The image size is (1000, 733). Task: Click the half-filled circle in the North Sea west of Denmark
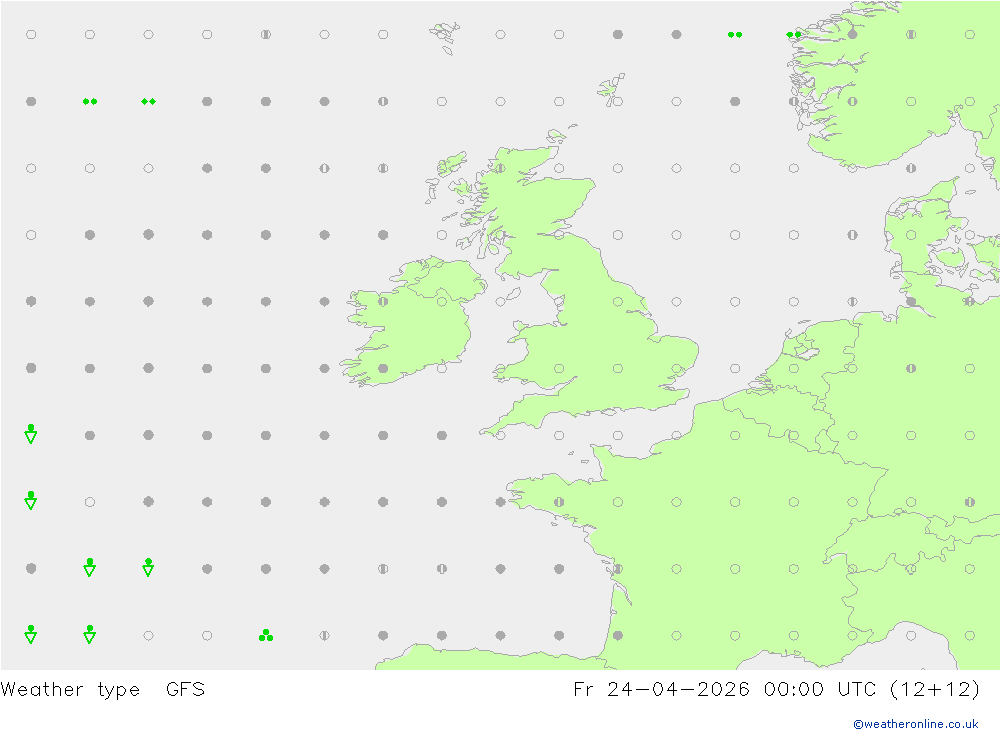click(x=853, y=235)
